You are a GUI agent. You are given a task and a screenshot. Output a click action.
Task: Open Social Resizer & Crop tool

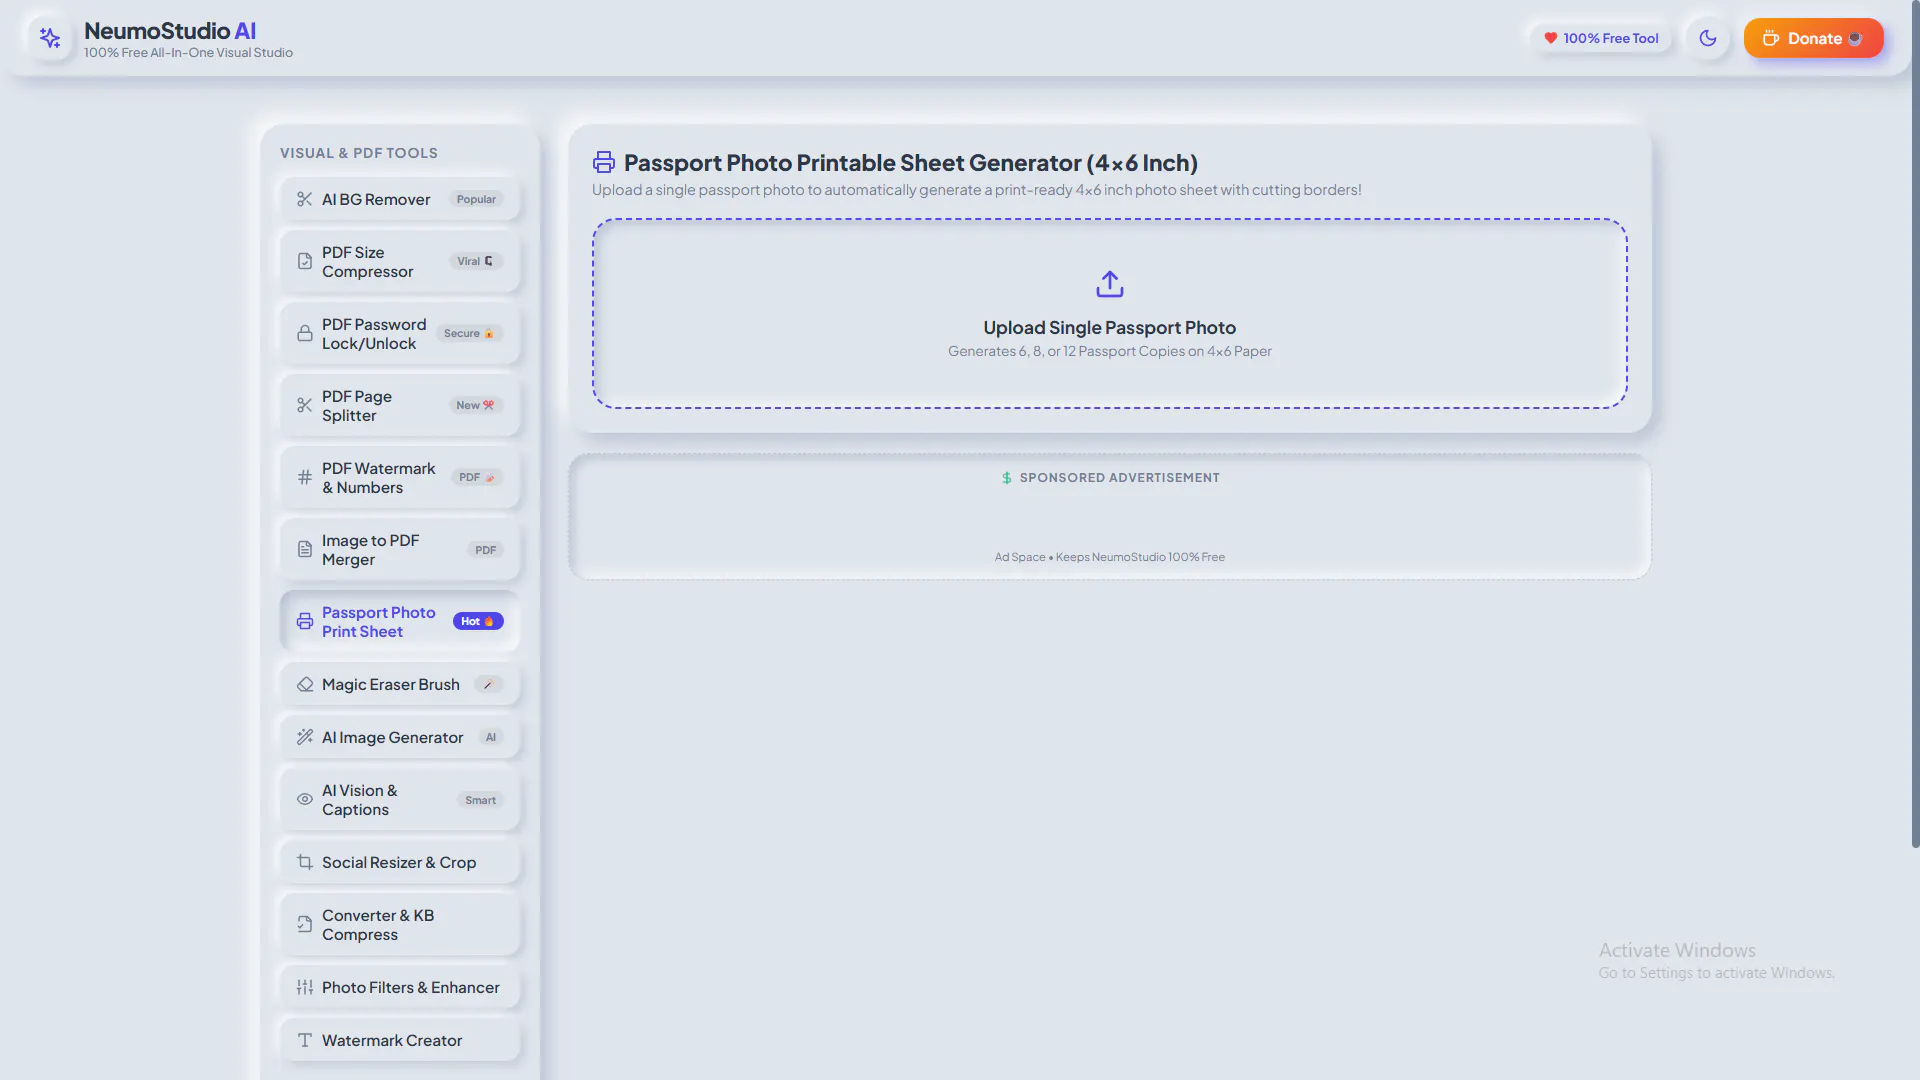(x=400, y=862)
